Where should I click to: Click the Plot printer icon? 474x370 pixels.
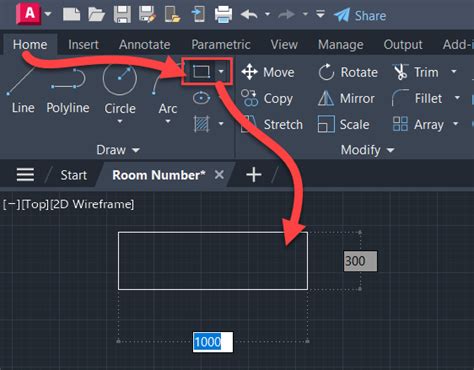223,15
